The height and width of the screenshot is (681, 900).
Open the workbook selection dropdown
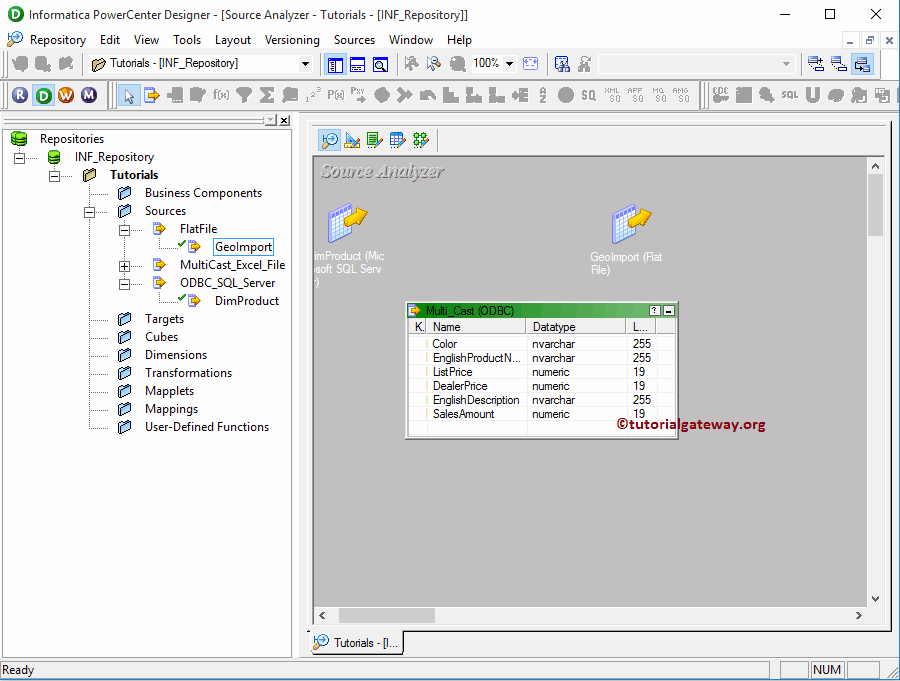pyautogui.click(x=307, y=63)
